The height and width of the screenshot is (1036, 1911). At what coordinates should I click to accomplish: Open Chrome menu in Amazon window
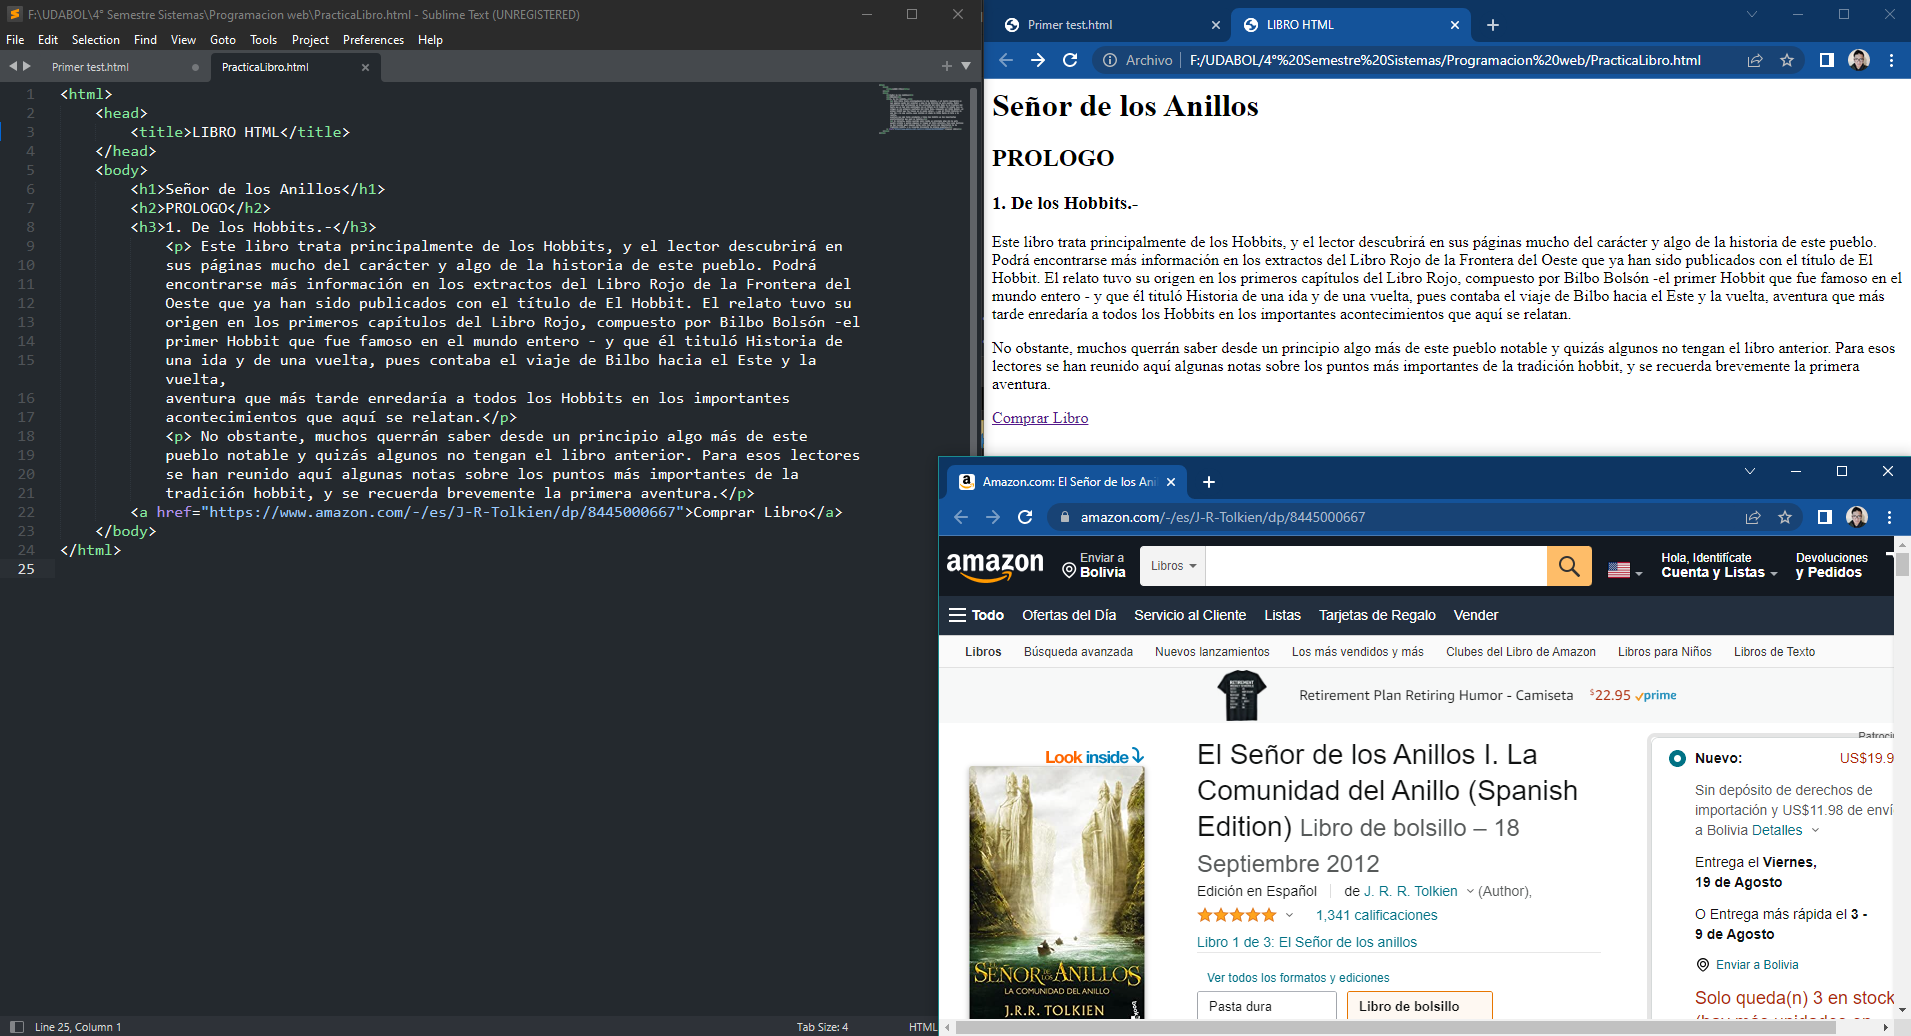[1889, 517]
